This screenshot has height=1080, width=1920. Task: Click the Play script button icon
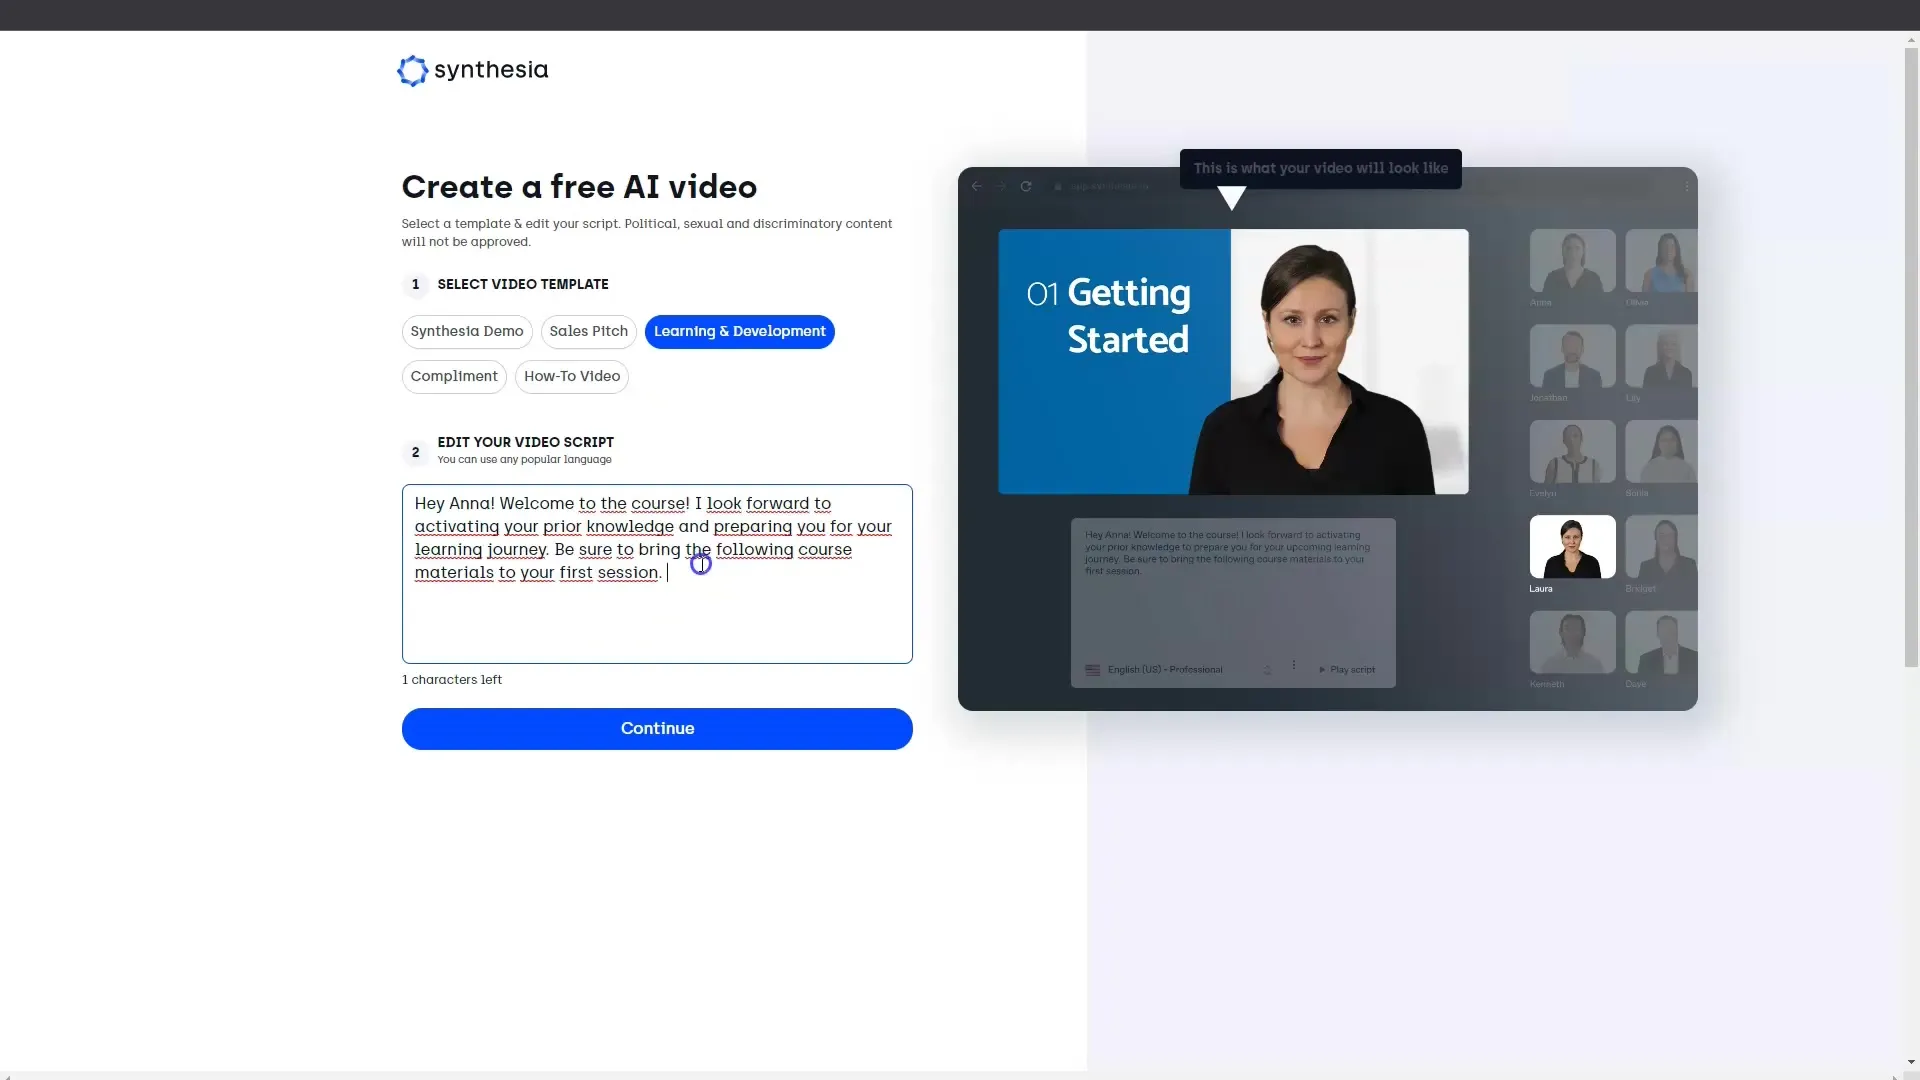[1321, 669]
